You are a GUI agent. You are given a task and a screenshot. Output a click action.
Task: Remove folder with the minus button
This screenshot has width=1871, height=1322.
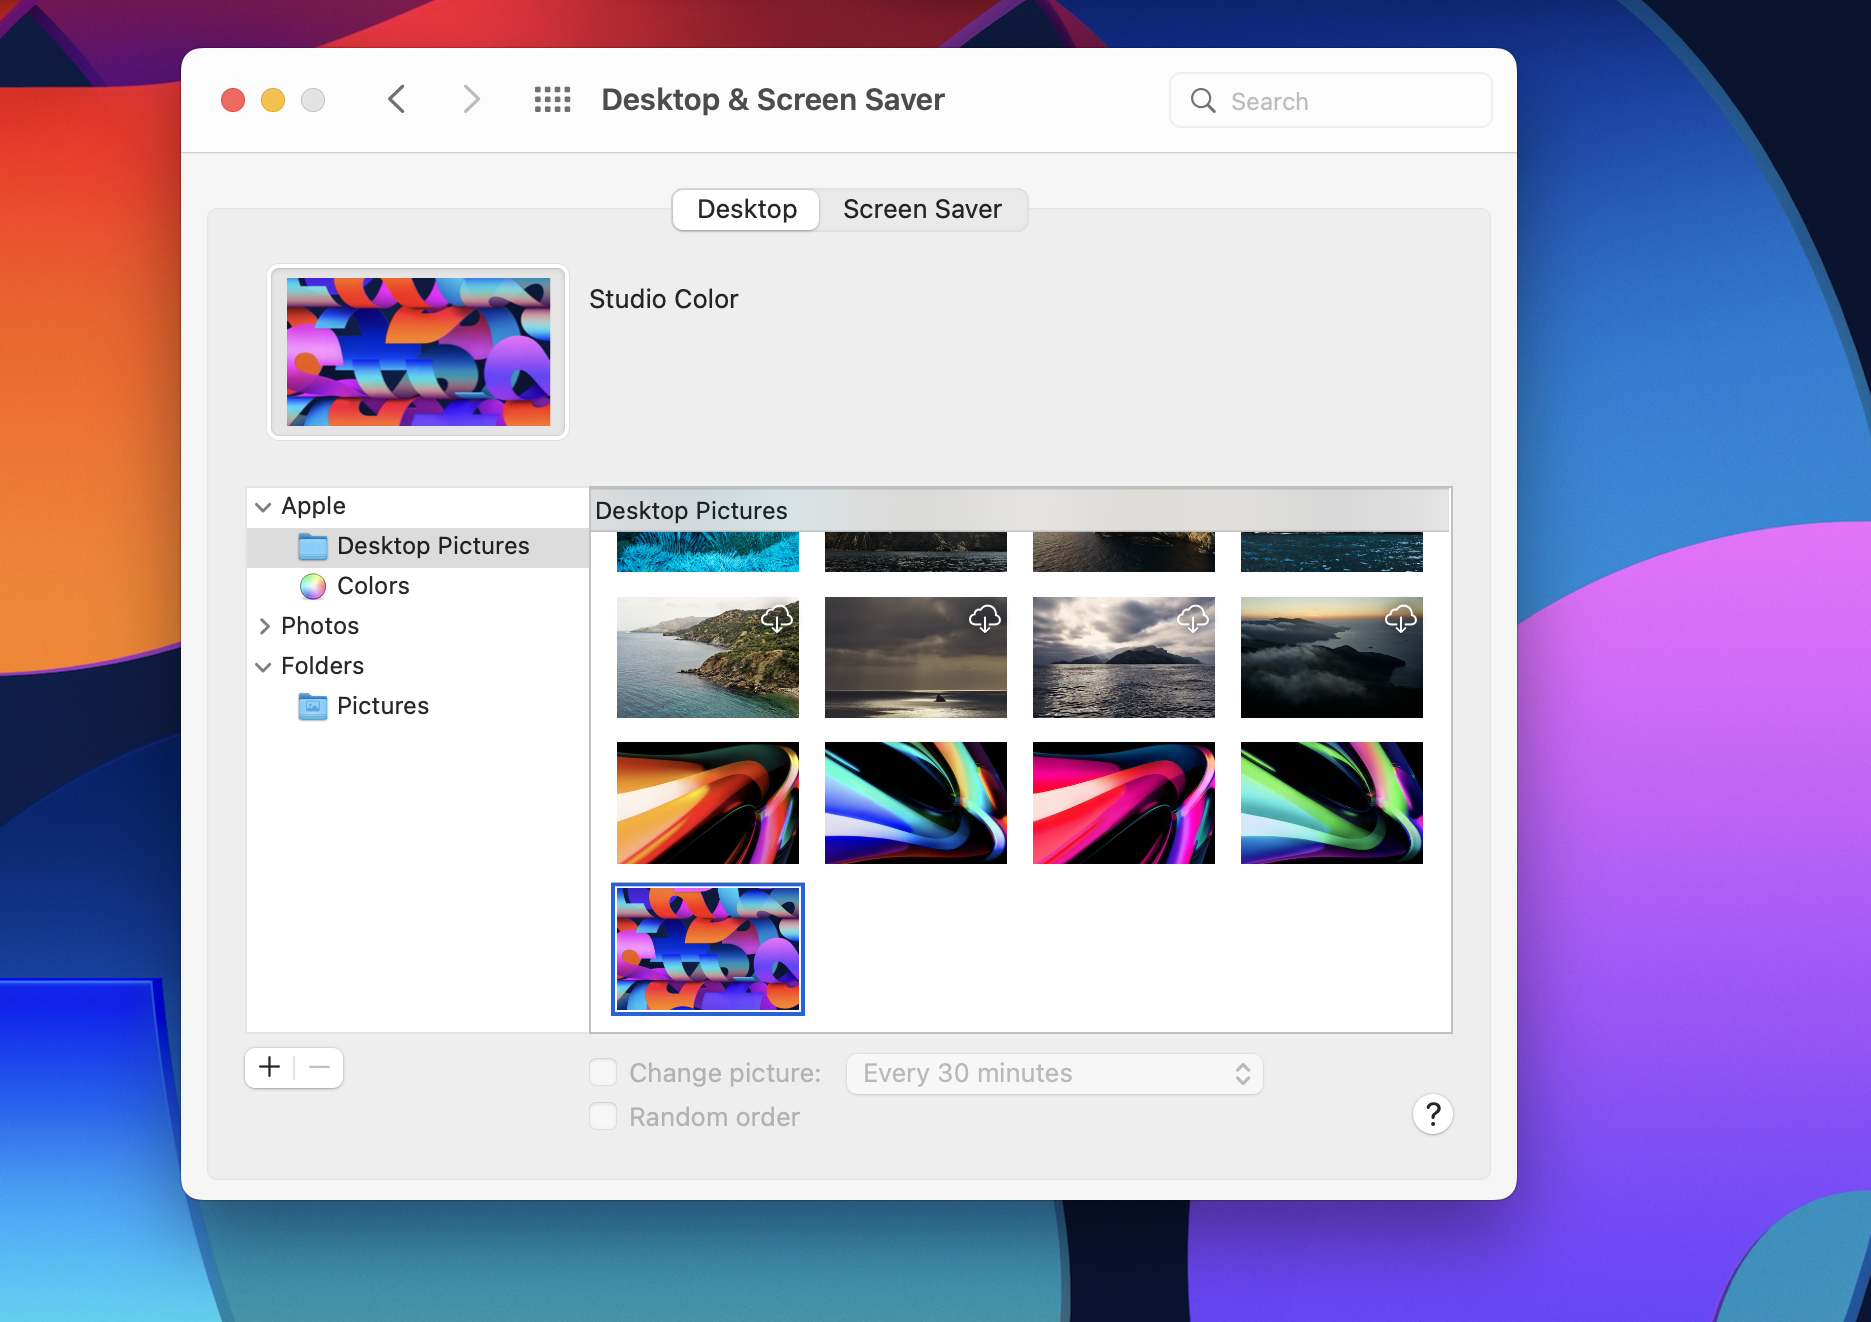point(319,1067)
